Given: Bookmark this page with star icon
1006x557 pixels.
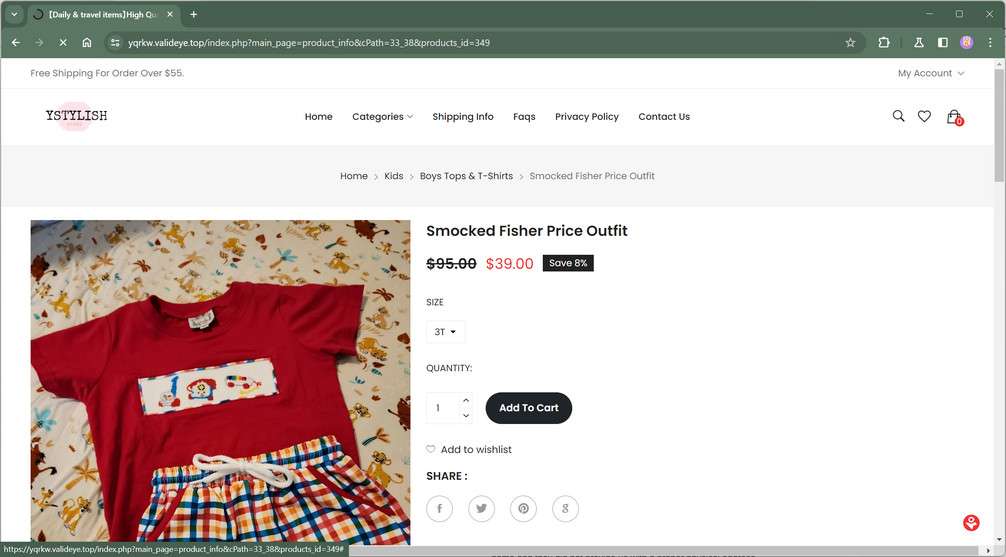Looking at the screenshot, I should (x=850, y=43).
